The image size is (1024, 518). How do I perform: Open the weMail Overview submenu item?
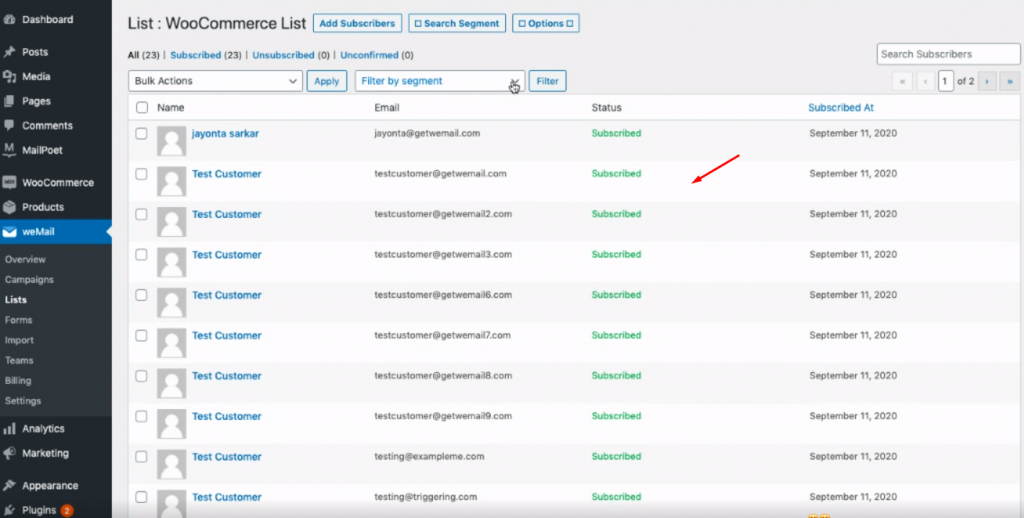tap(25, 259)
